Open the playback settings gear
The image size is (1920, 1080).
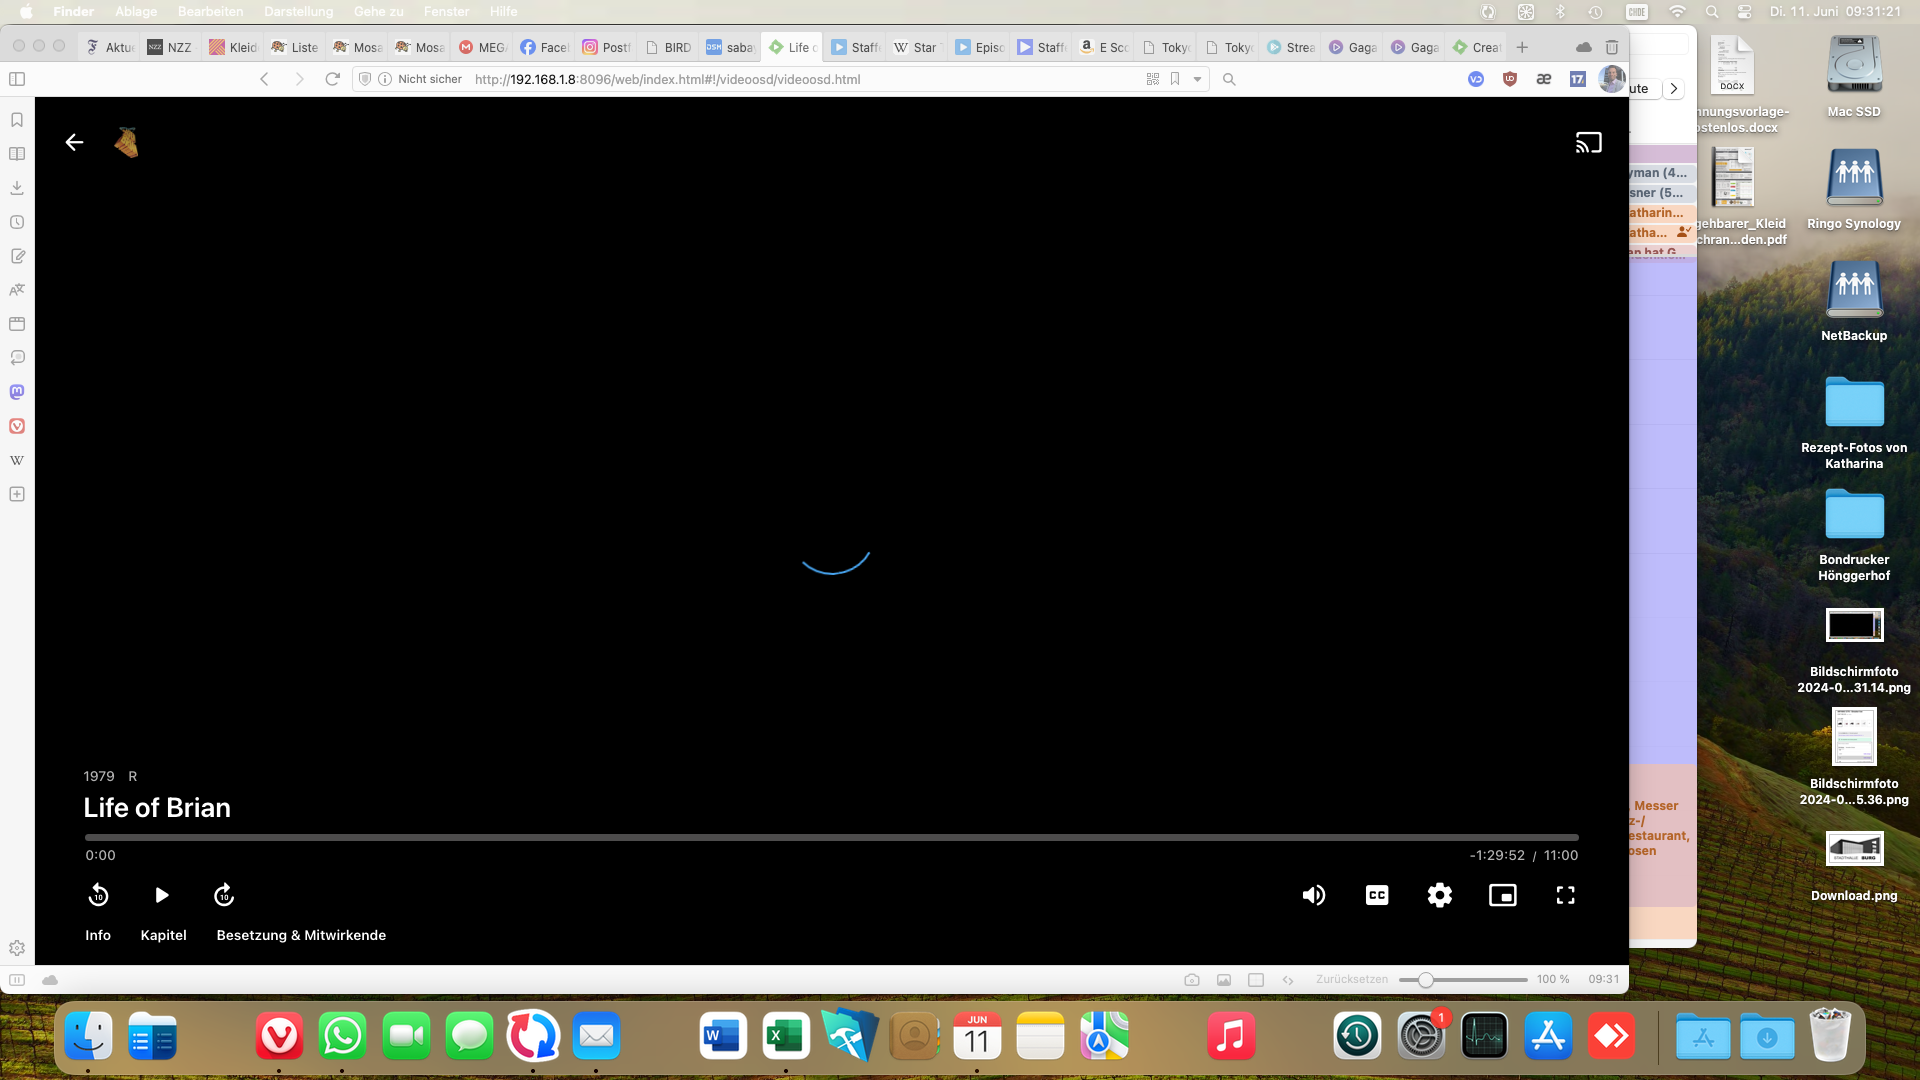pos(1440,895)
